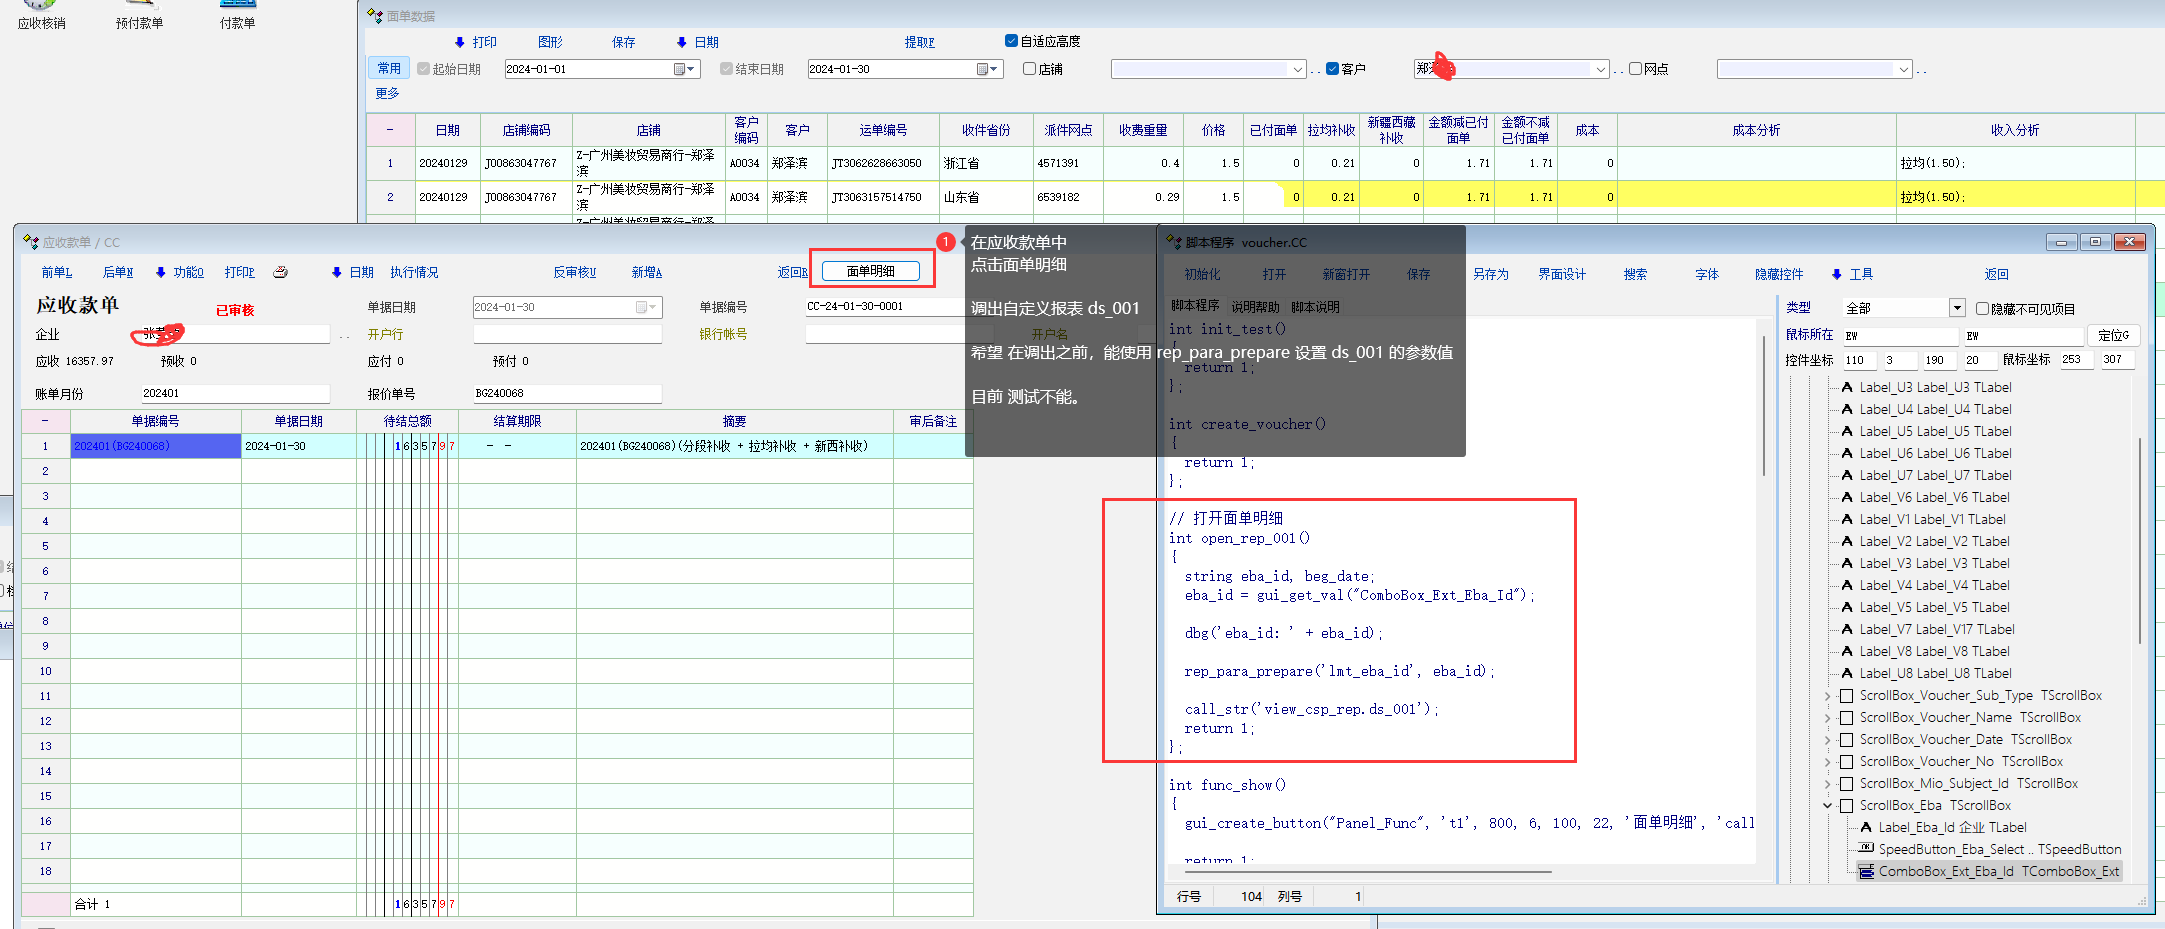This screenshot has height=929, width=2165.
Task: Enable the 店铺 filter checkbox
Action: coord(1029,69)
